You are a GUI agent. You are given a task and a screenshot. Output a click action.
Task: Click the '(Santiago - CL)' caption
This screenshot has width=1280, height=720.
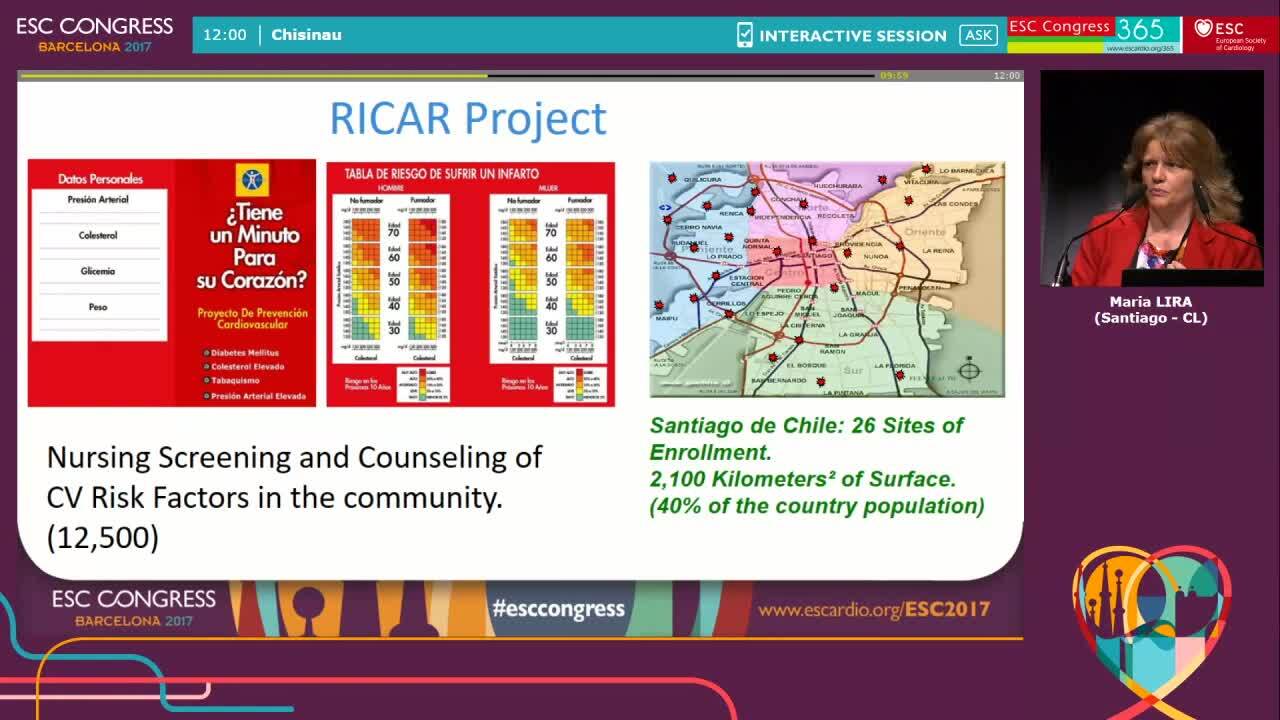tap(1151, 318)
